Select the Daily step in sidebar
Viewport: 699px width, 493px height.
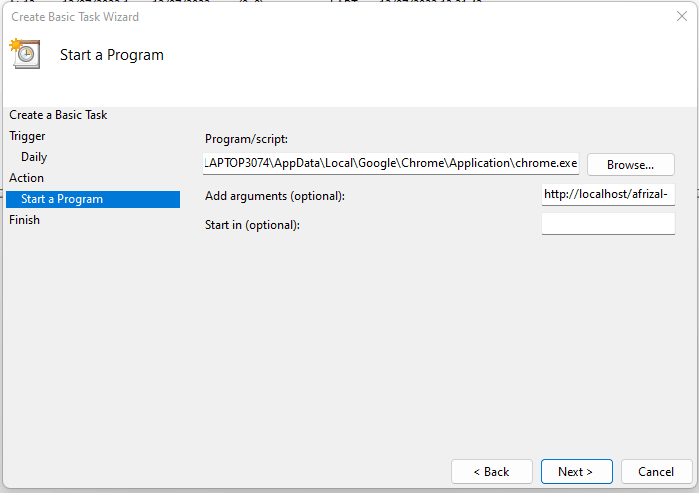pos(34,157)
